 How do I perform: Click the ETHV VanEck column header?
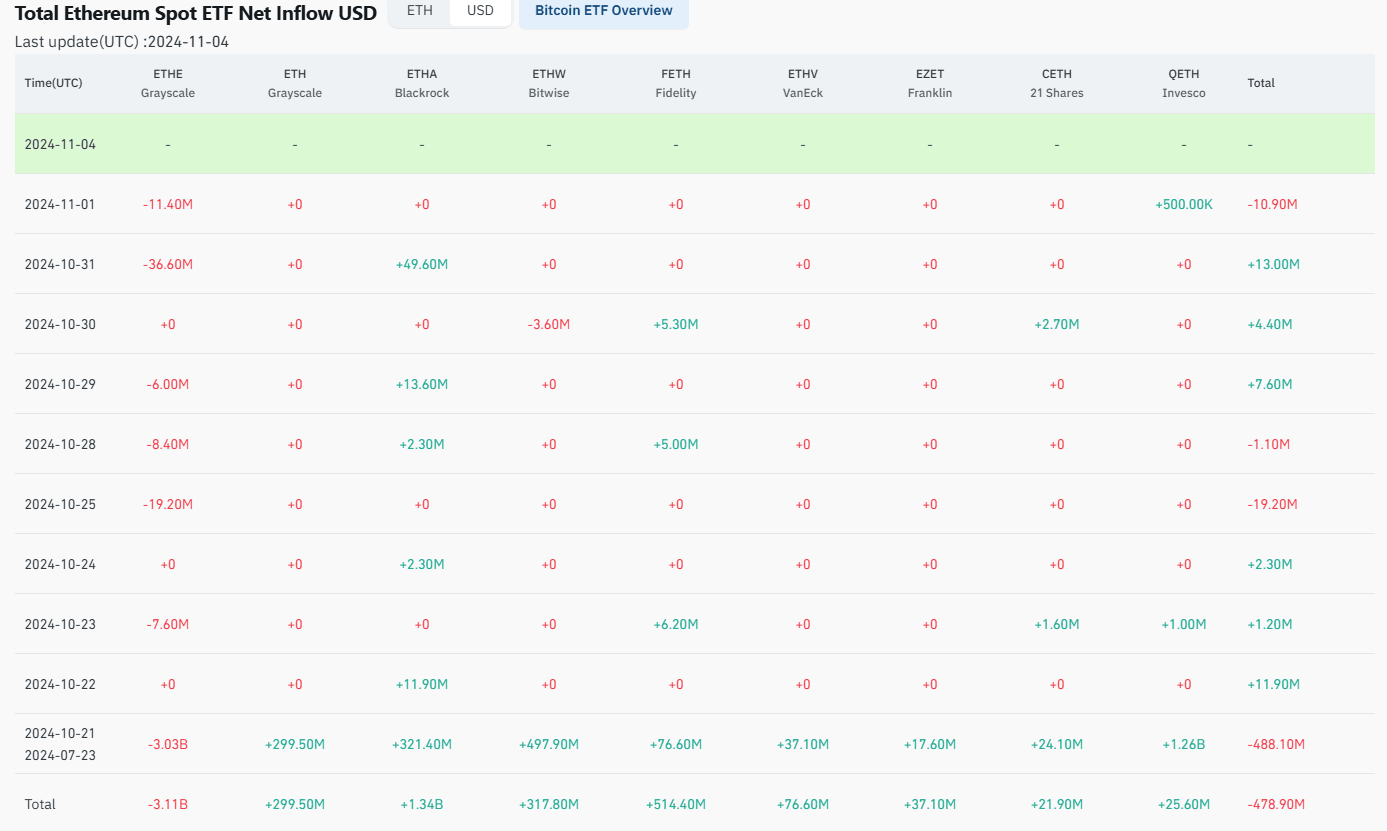(x=802, y=83)
